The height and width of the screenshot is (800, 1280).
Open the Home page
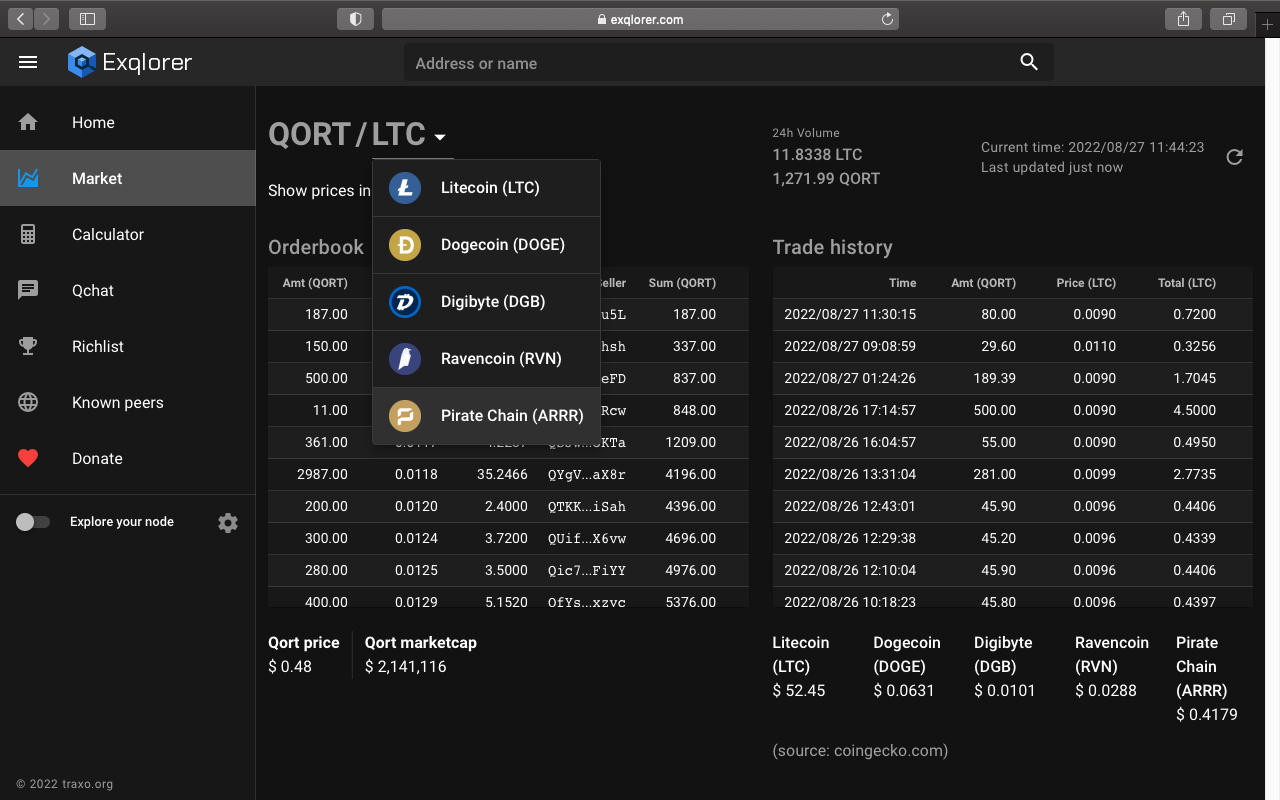click(x=128, y=122)
